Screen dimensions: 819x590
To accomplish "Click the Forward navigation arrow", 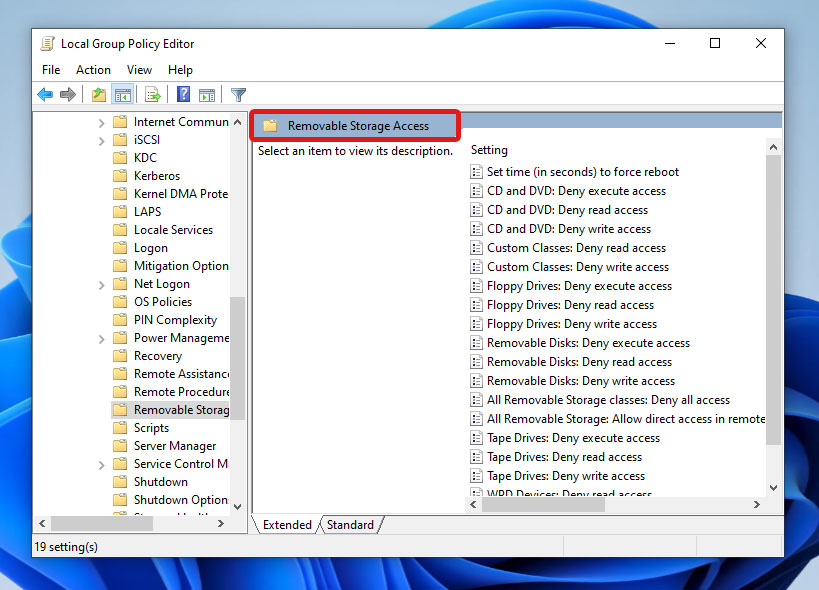I will (66, 94).
